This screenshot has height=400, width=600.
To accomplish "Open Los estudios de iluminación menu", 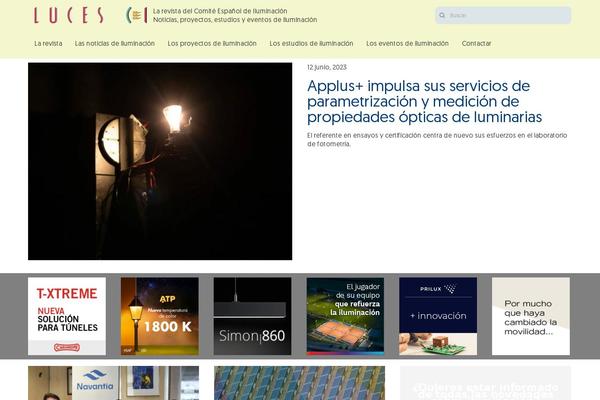I will tap(311, 44).
